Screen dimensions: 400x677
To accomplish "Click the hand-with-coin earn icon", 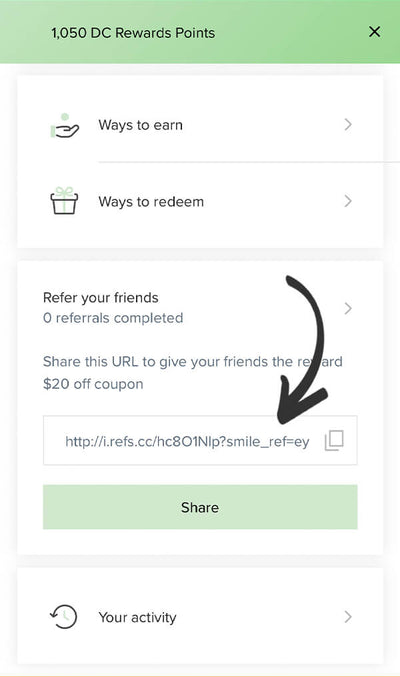I will pos(64,126).
